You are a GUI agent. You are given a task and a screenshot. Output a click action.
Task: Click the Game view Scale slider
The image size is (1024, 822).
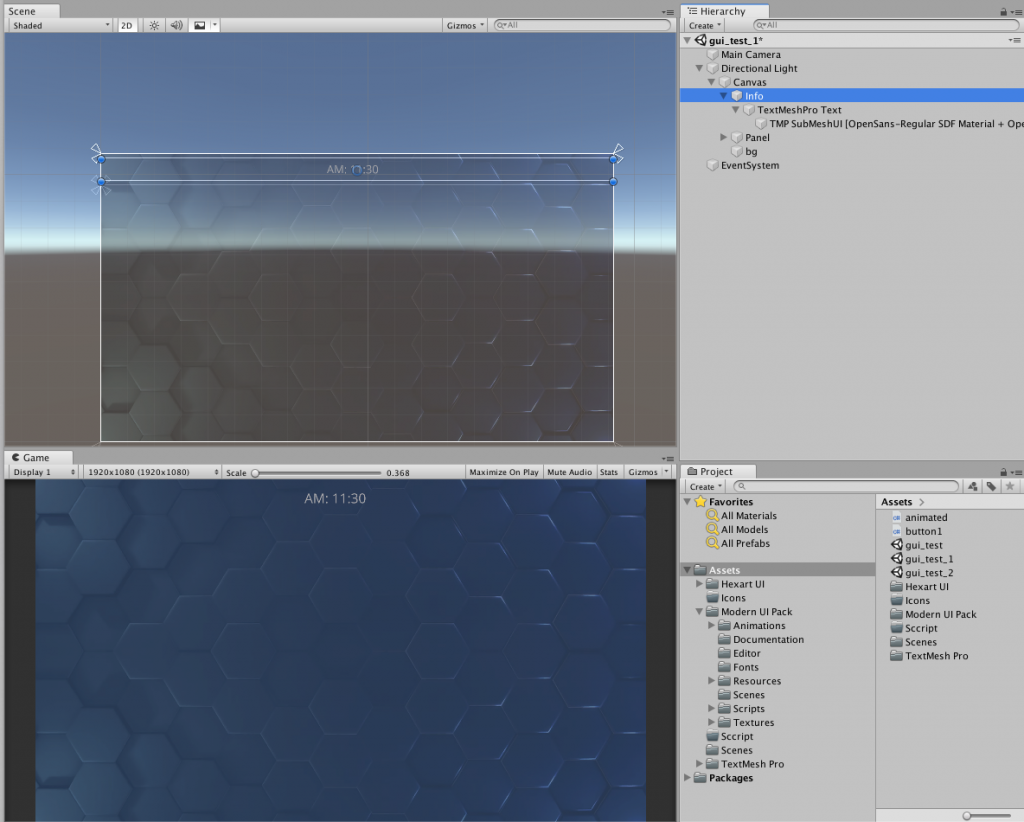[316, 472]
